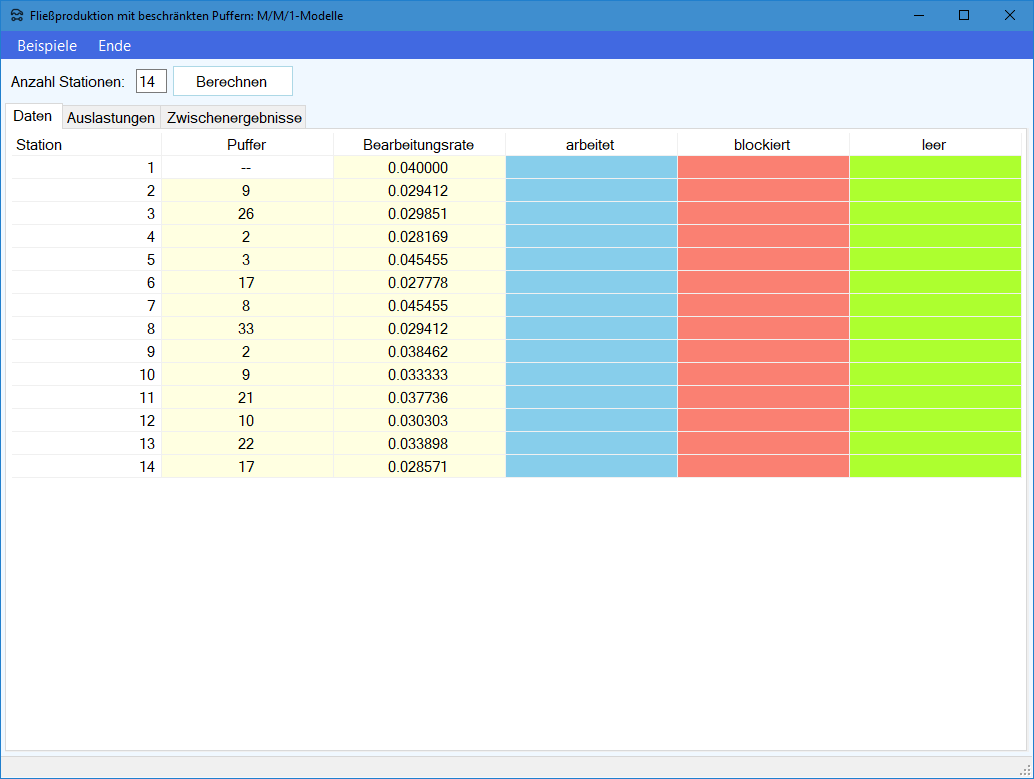The image size is (1034, 779).
Task: Select Bearbeitungsrate cell for station 1
Action: click(x=418, y=168)
